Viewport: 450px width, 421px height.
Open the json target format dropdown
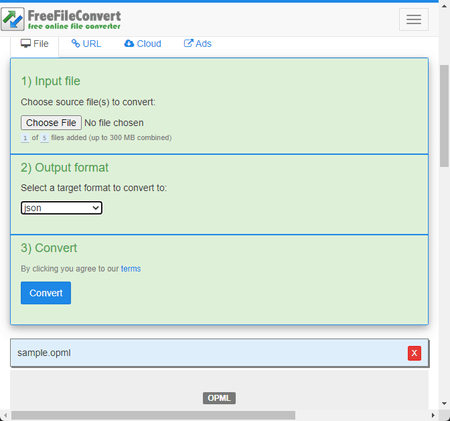(61, 208)
